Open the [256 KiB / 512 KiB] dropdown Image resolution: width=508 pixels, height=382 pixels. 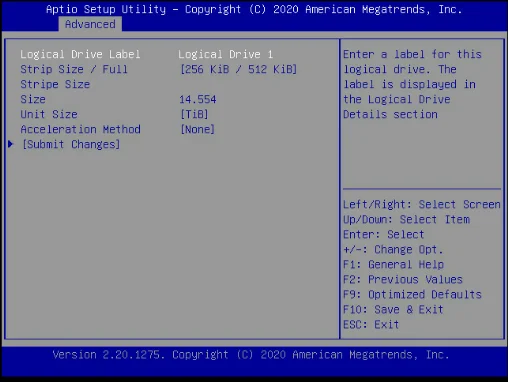coord(238,69)
